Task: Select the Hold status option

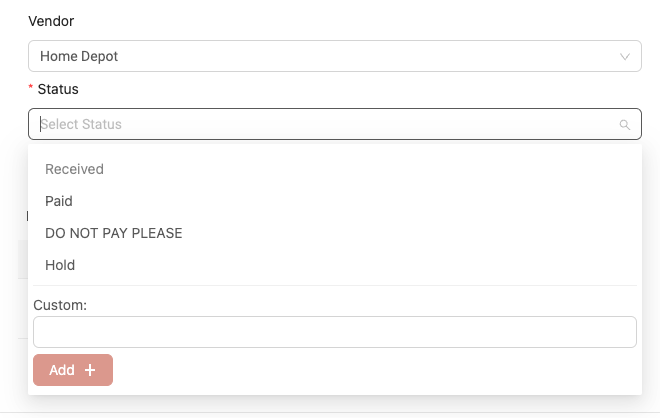Action: click(x=335, y=265)
